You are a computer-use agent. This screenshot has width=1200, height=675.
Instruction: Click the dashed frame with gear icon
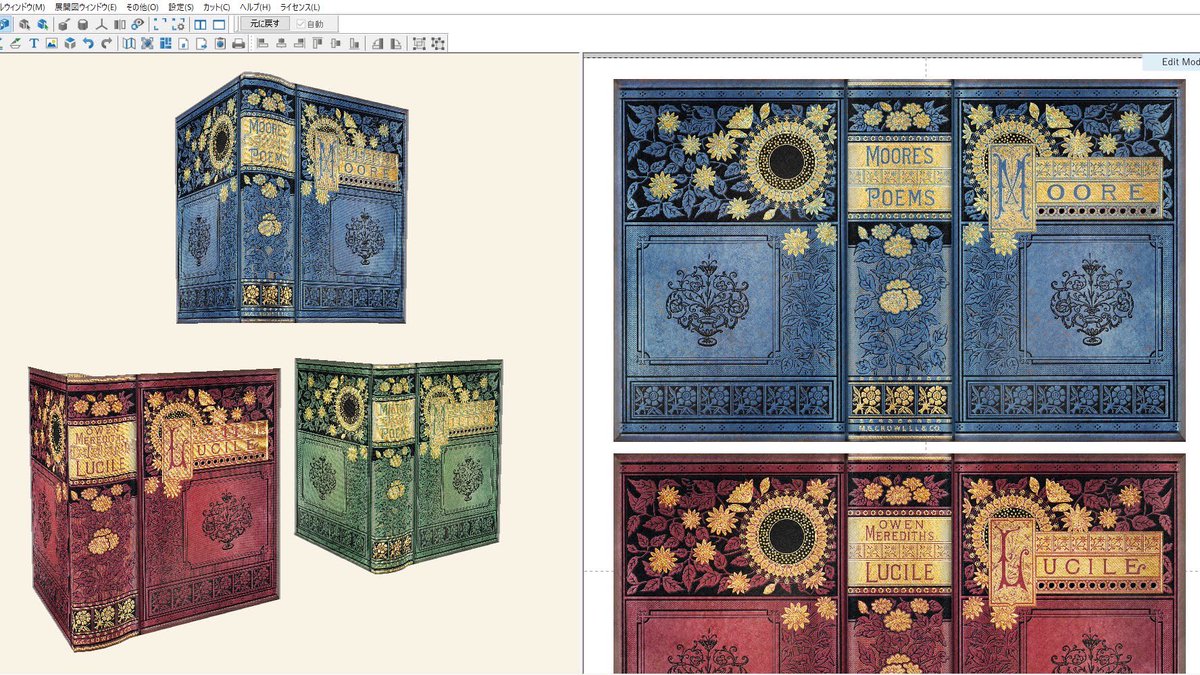(x=178, y=25)
